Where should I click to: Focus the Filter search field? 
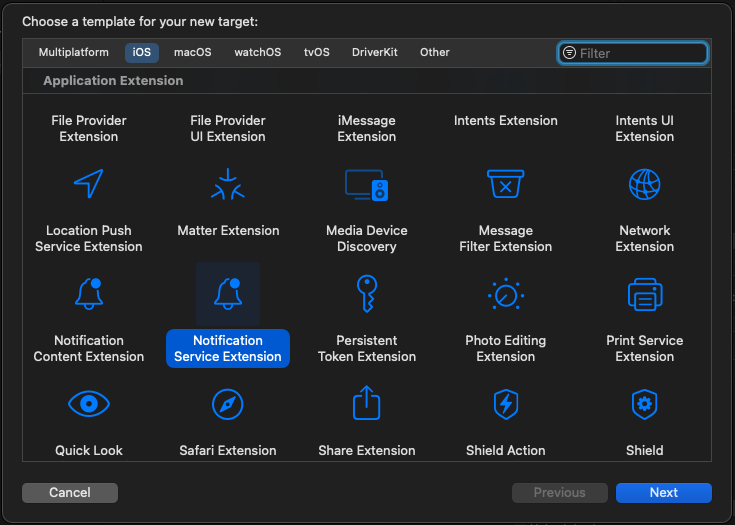[640, 53]
